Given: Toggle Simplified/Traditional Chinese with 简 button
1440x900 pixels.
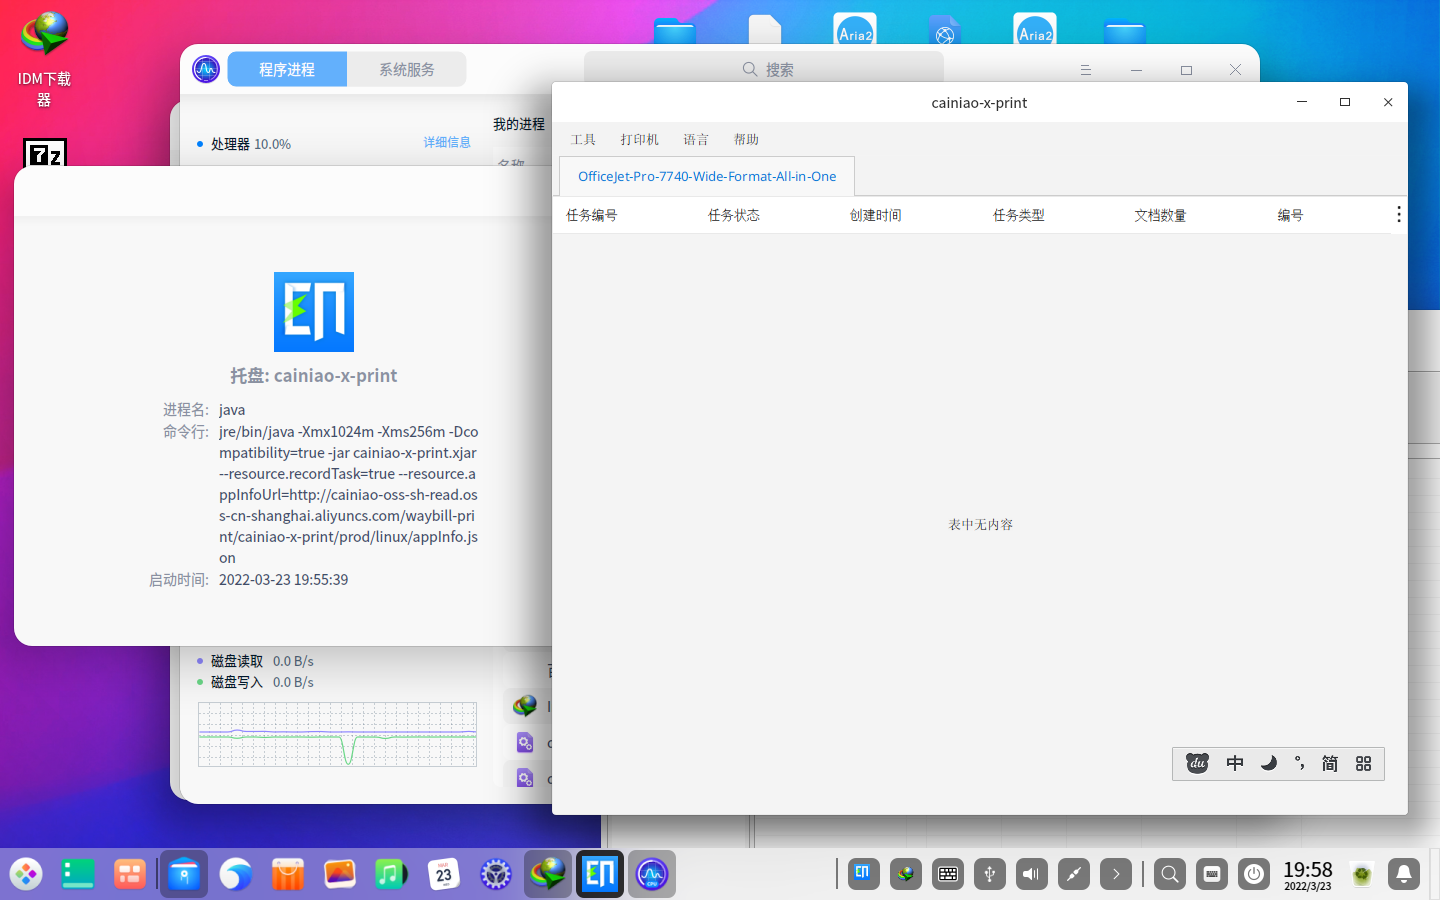Looking at the screenshot, I should click(1330, 764).
